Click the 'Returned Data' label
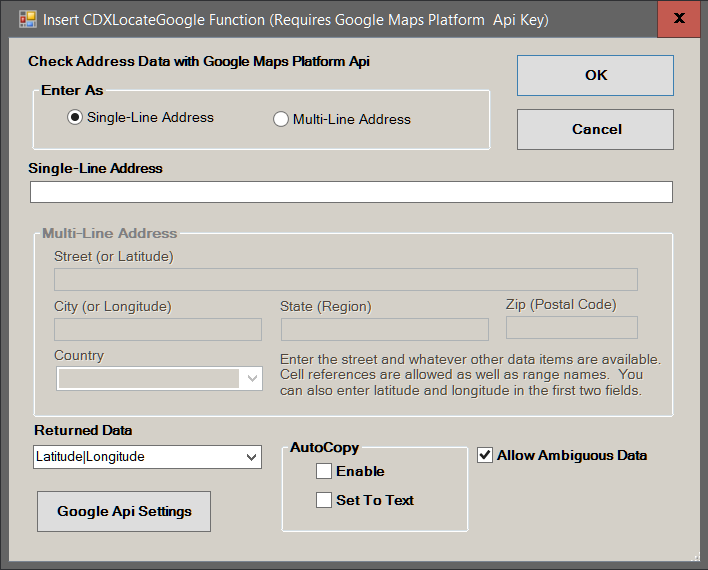Screen dimensions: 708x570 pyautogui.click(x=83, y=430)
